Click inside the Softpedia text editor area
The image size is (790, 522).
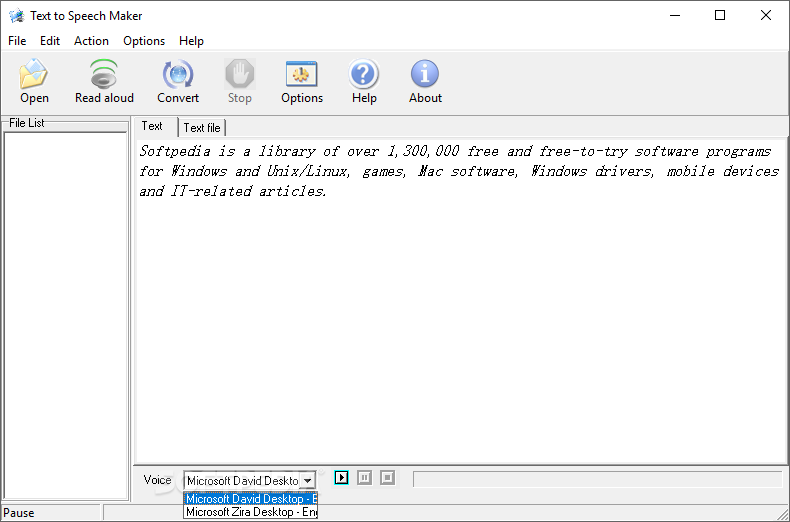460,300
